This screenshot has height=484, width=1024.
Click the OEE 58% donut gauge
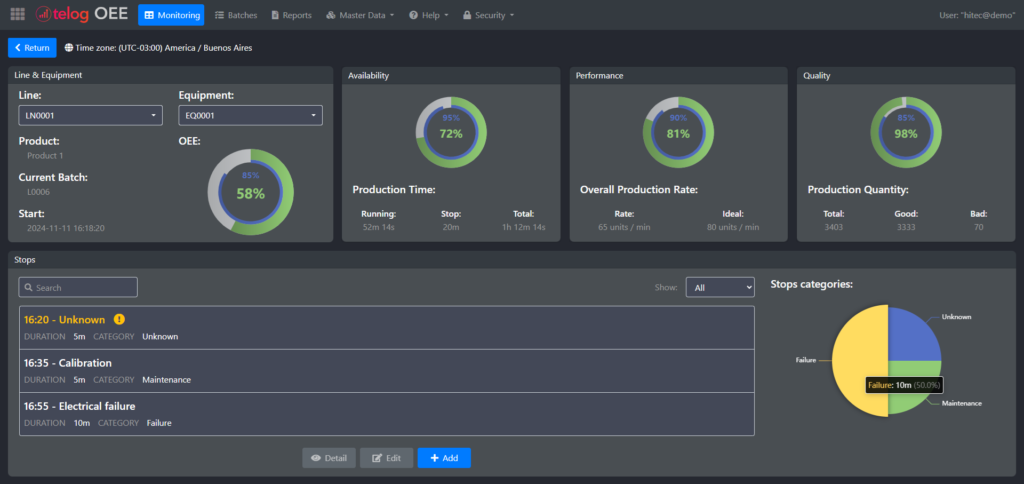250,192
